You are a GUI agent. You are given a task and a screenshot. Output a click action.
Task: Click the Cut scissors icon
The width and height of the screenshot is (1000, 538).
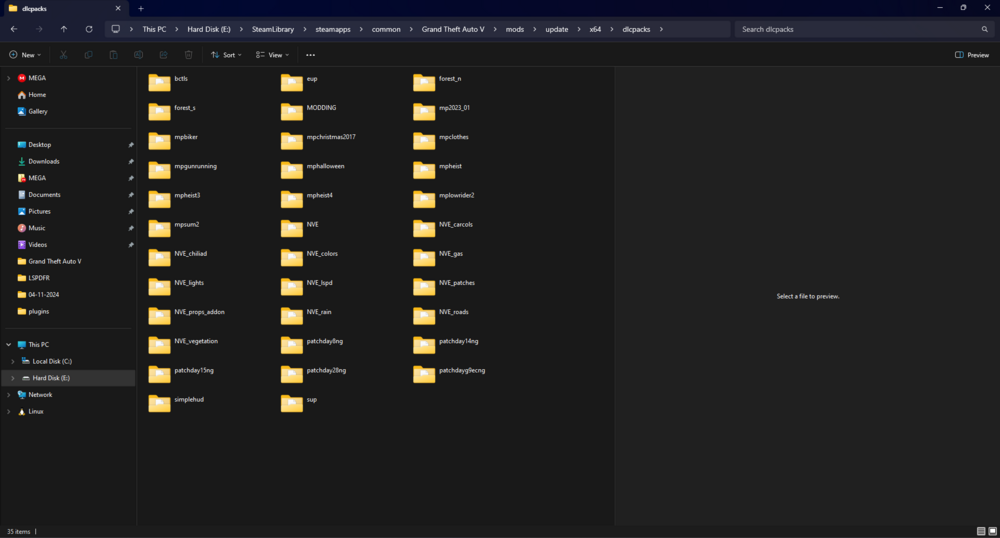63,55
